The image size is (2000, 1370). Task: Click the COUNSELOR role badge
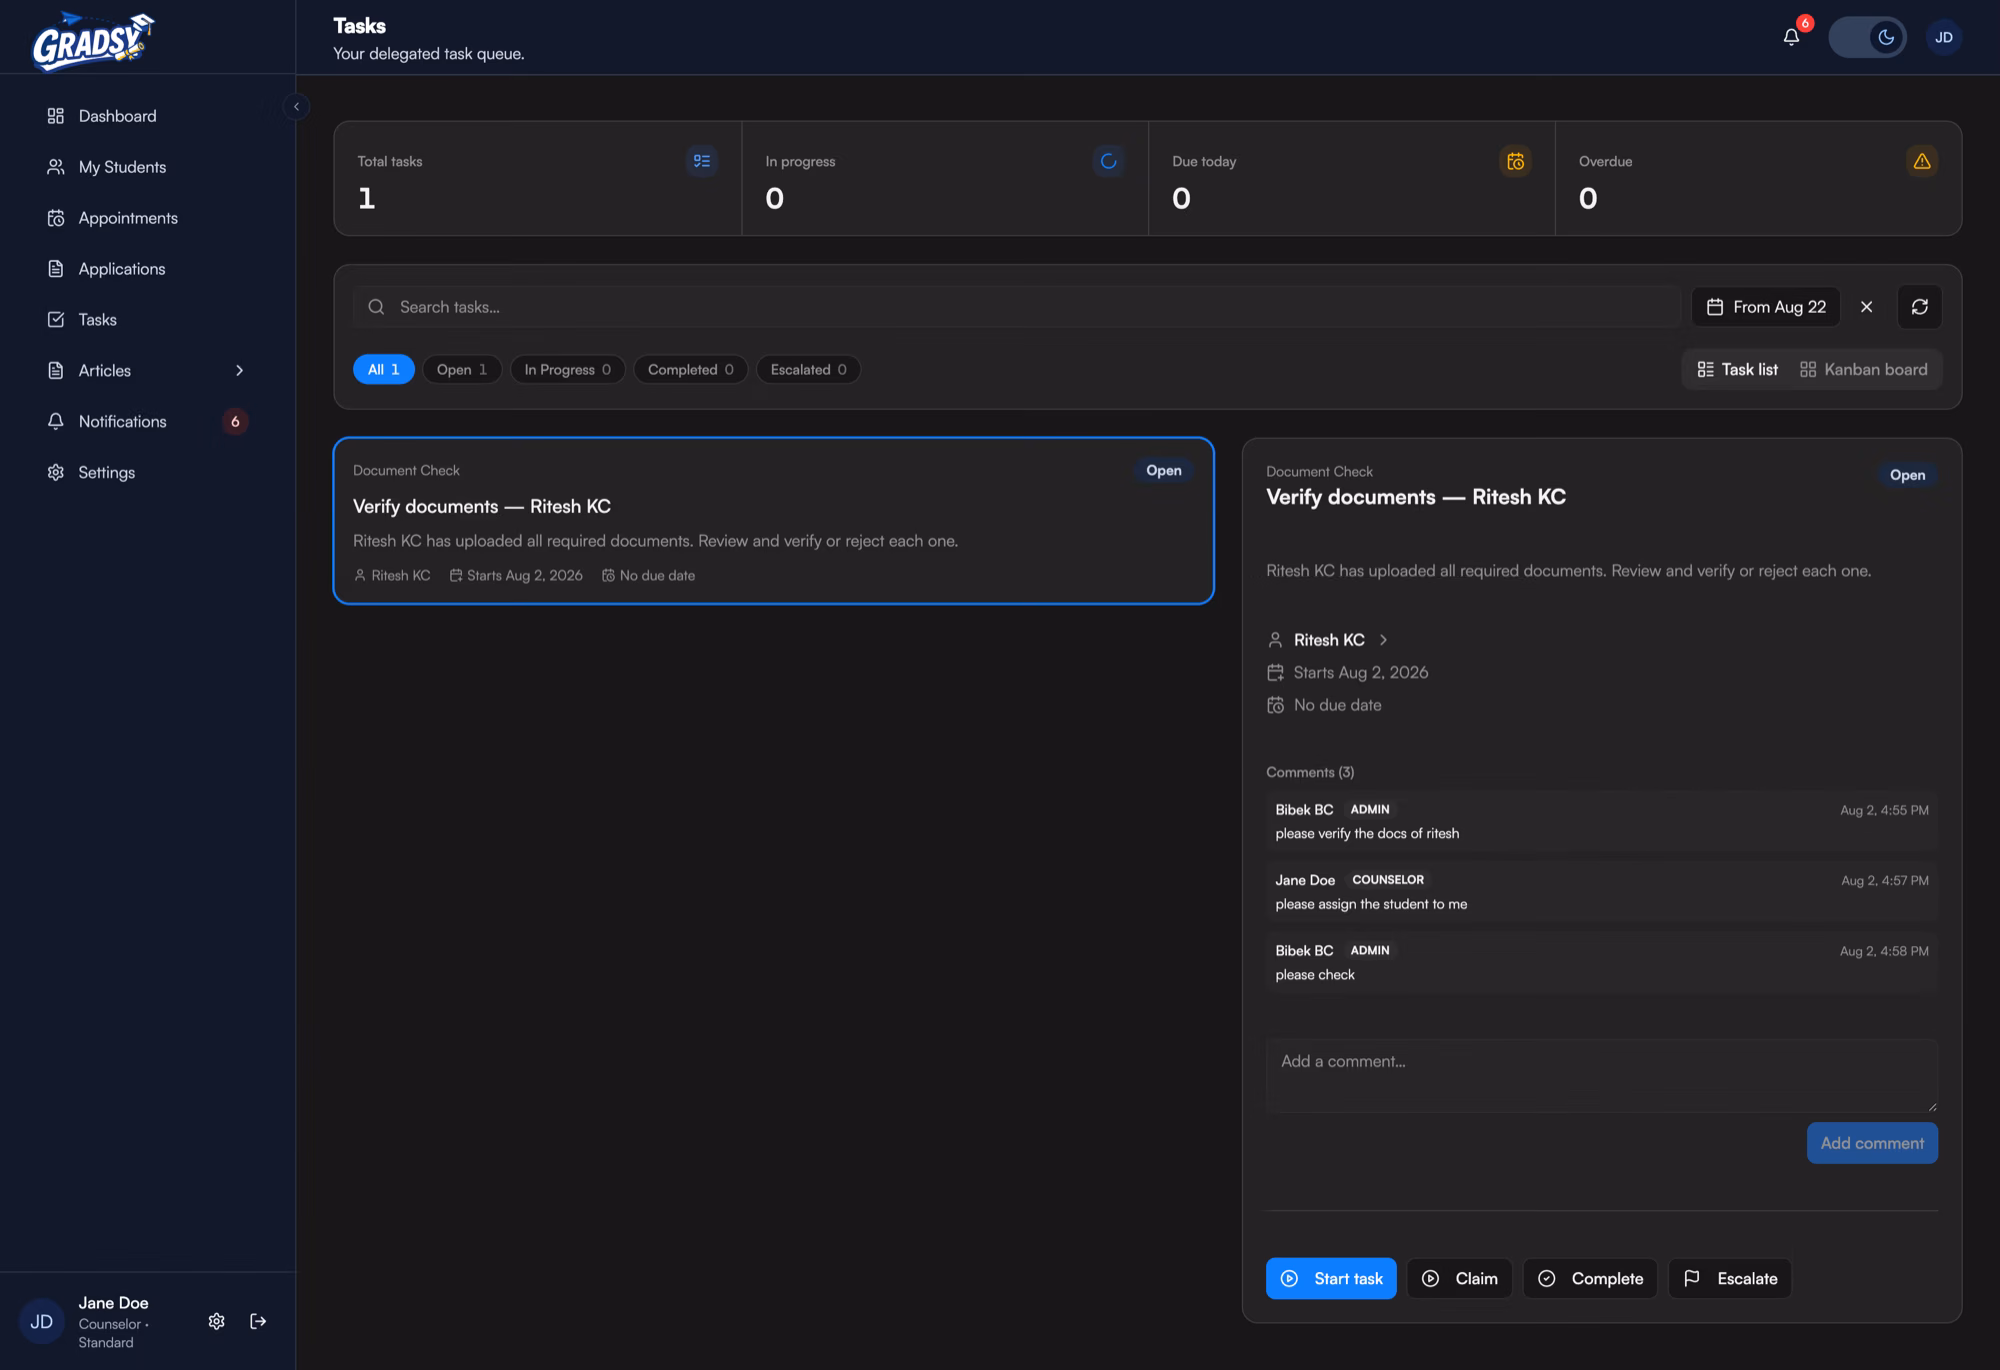1388,880
